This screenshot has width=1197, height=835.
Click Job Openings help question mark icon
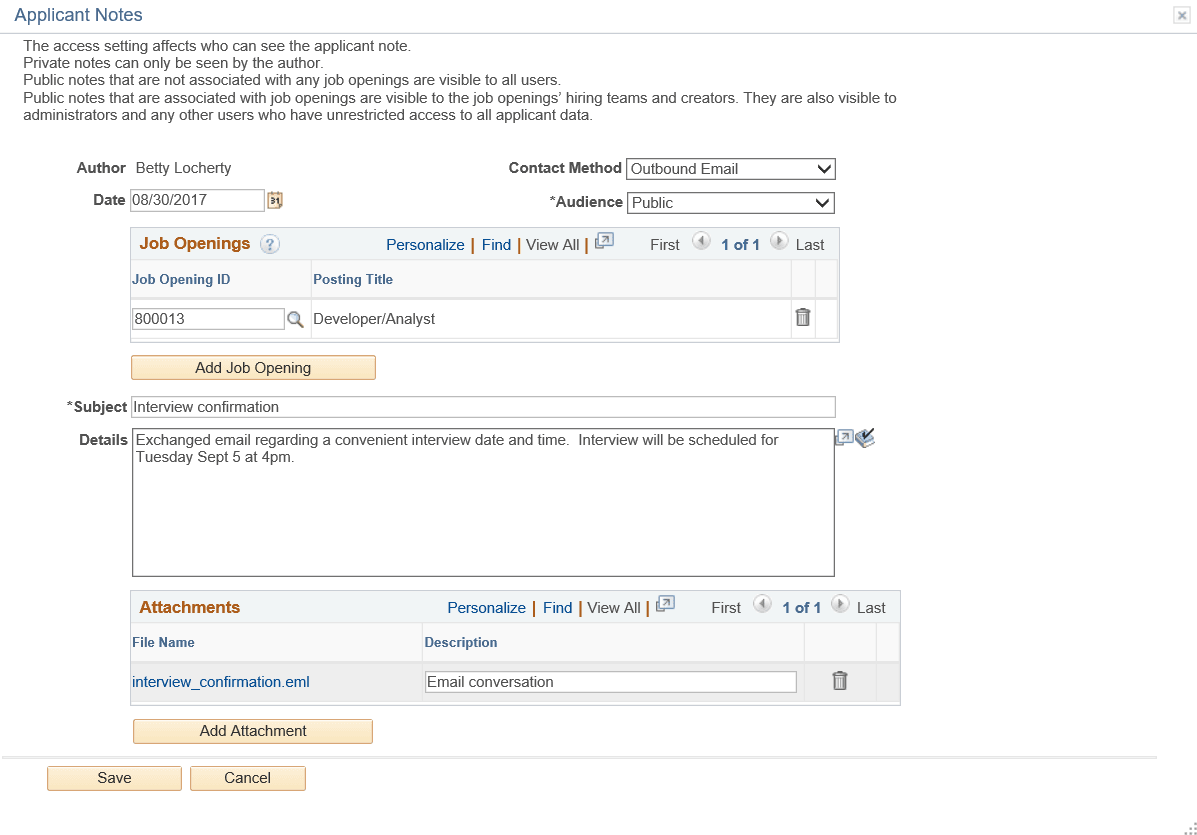tap(269, 244)
